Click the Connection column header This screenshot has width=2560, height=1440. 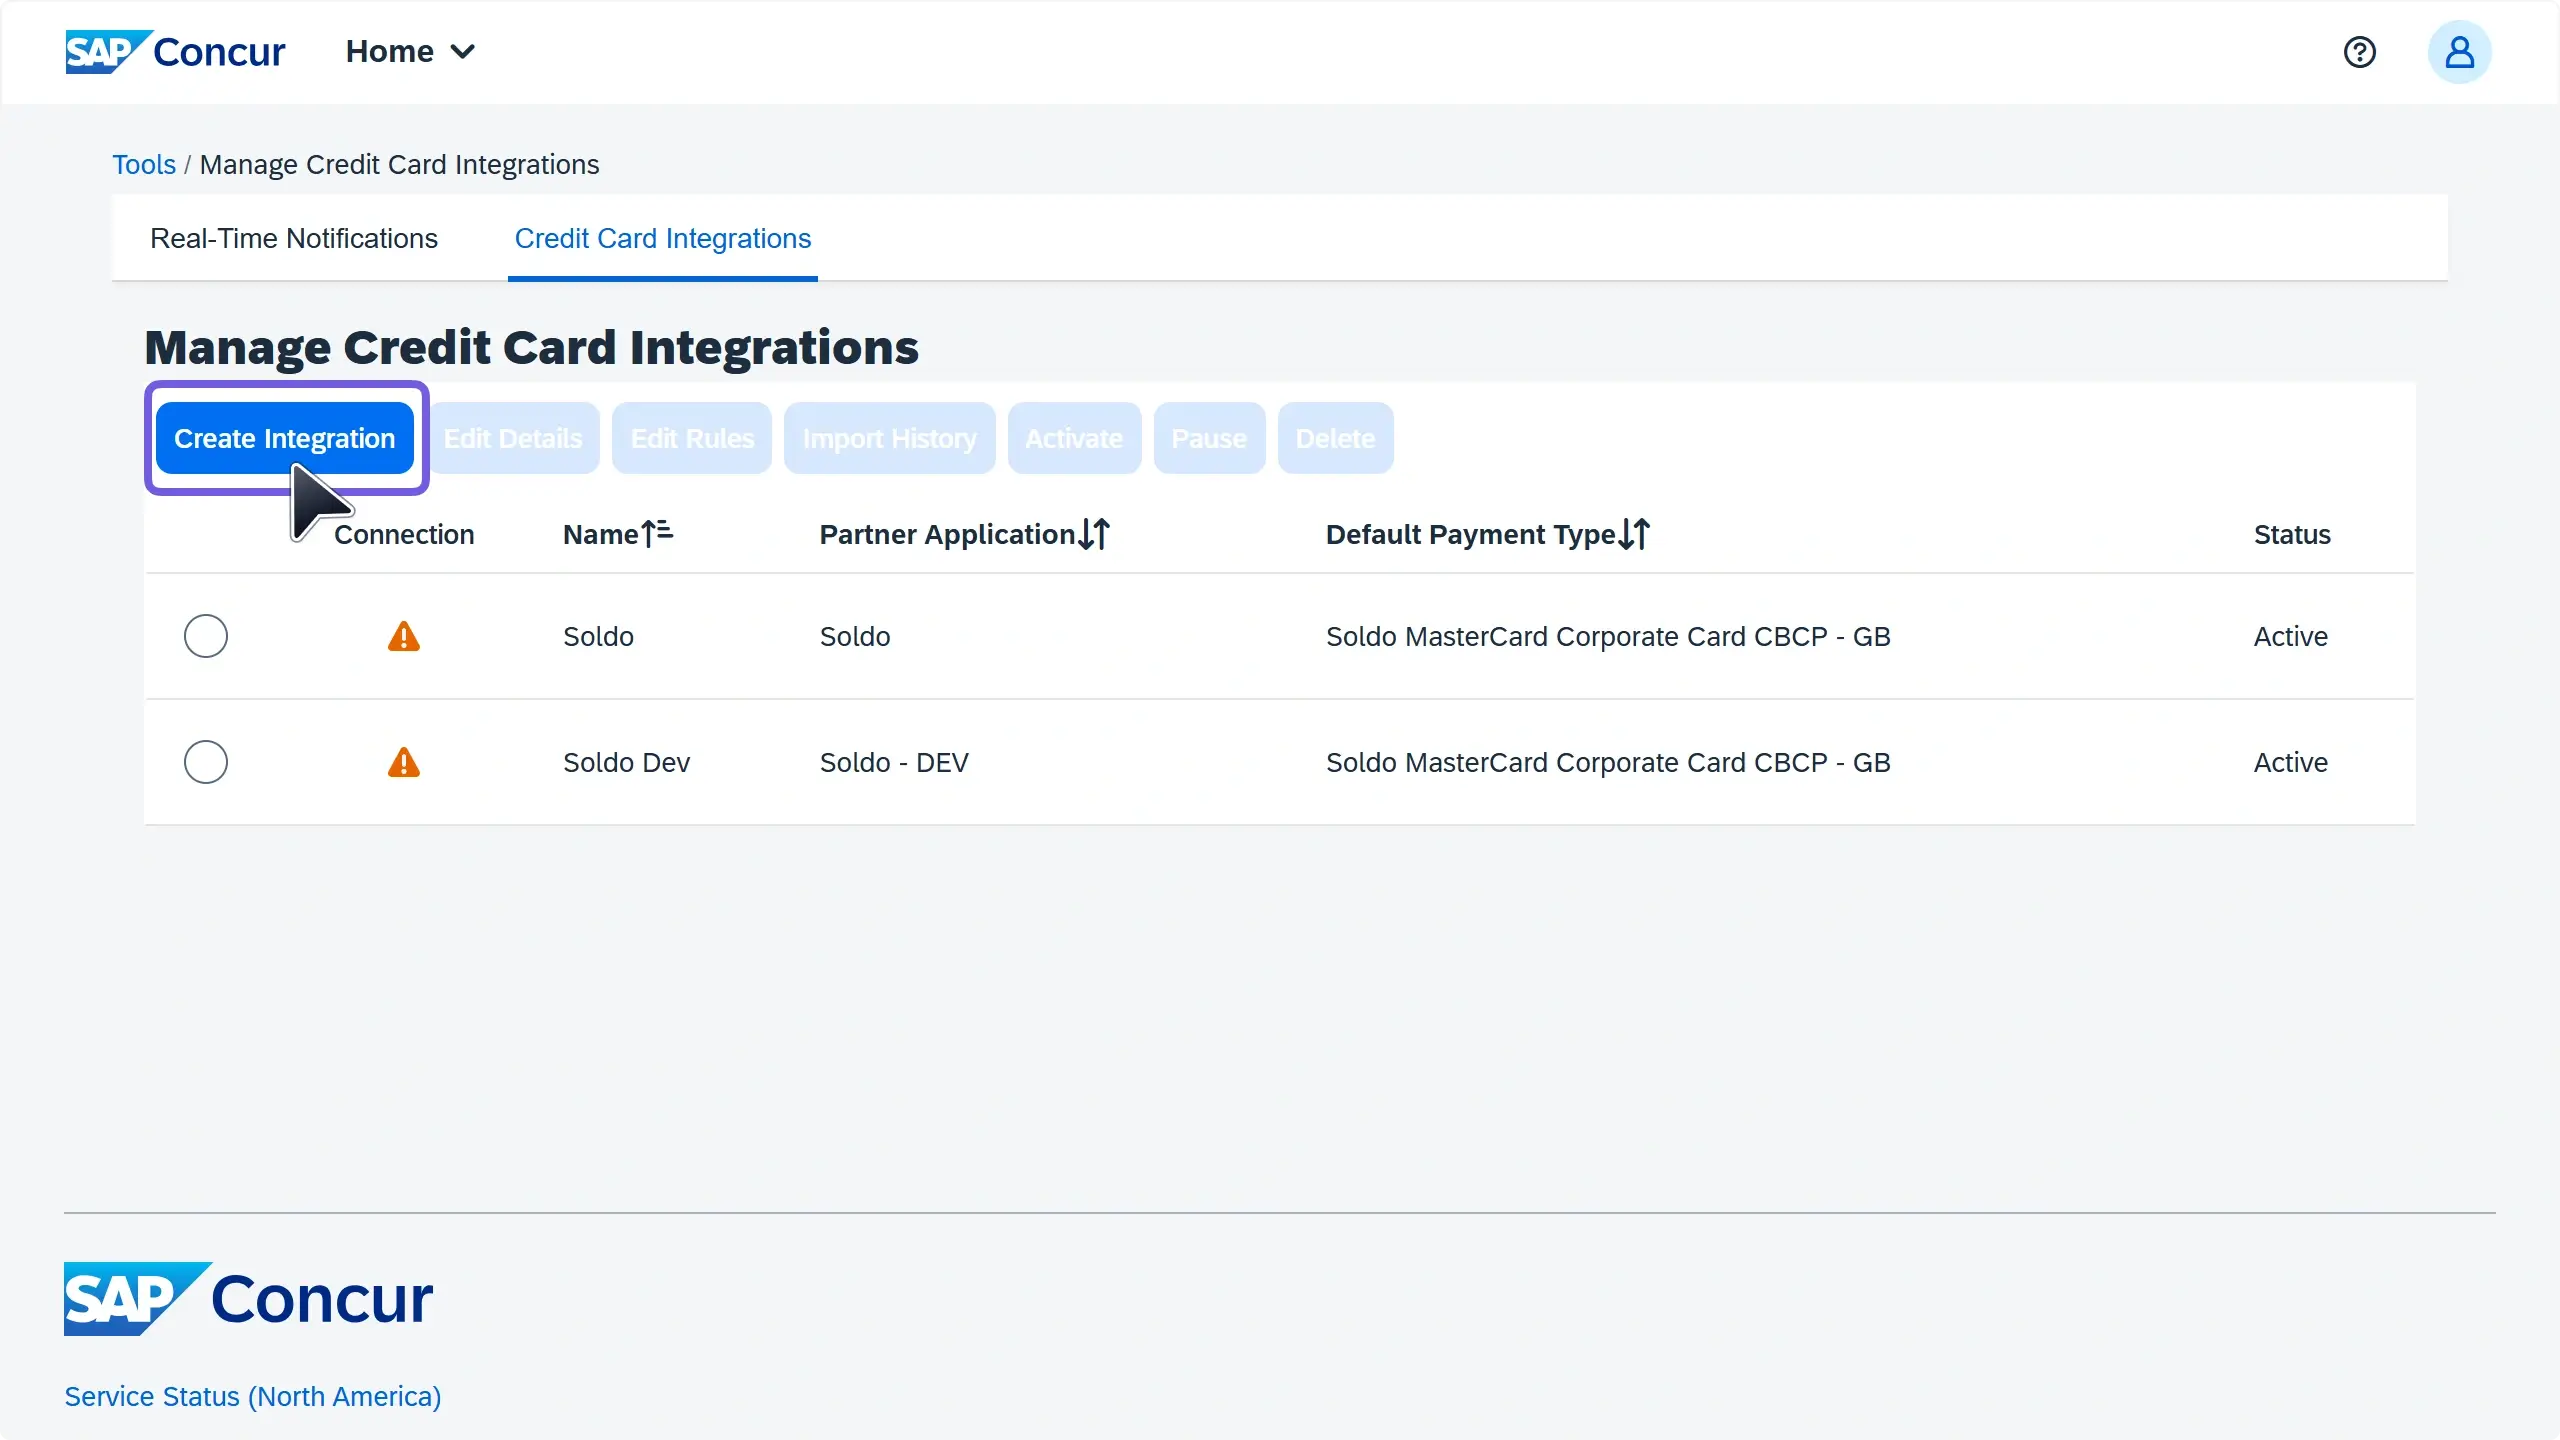coord(404,534)
